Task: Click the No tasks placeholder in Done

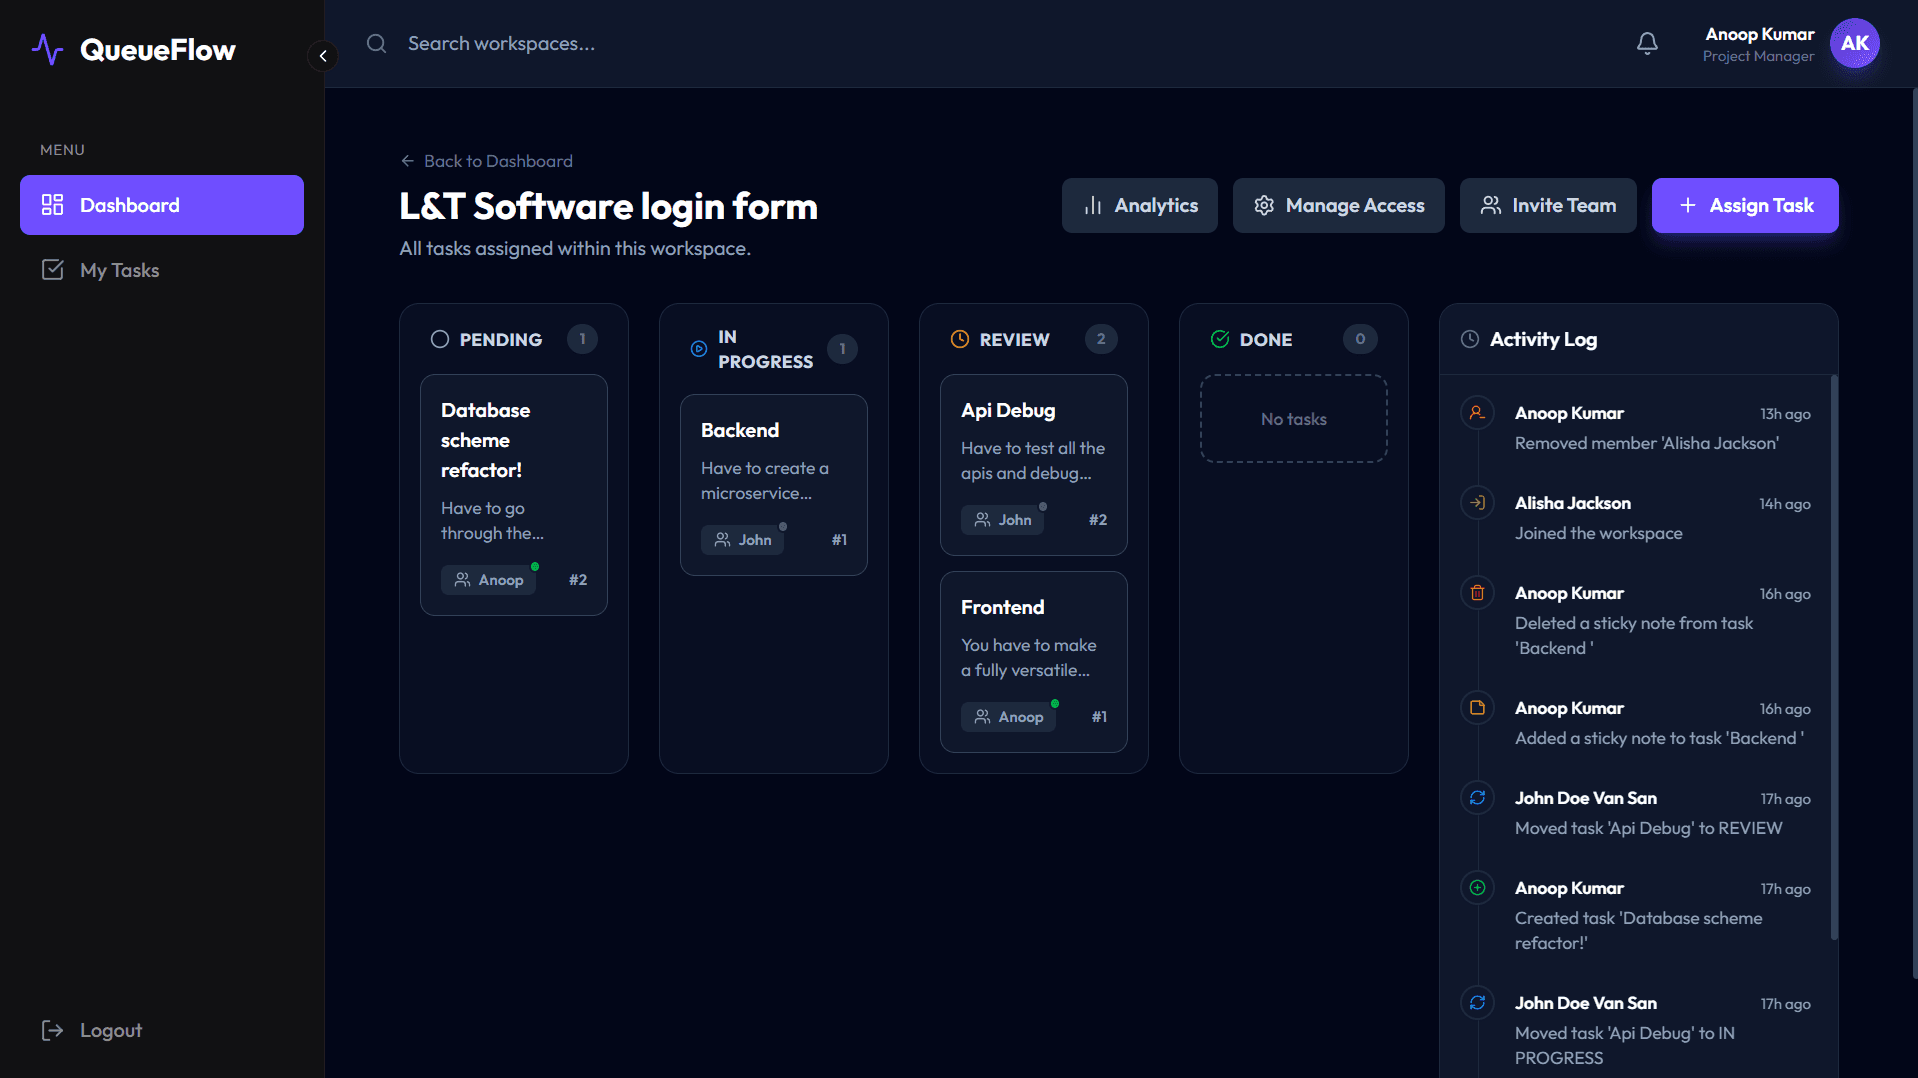Action: pos(1294,419)
